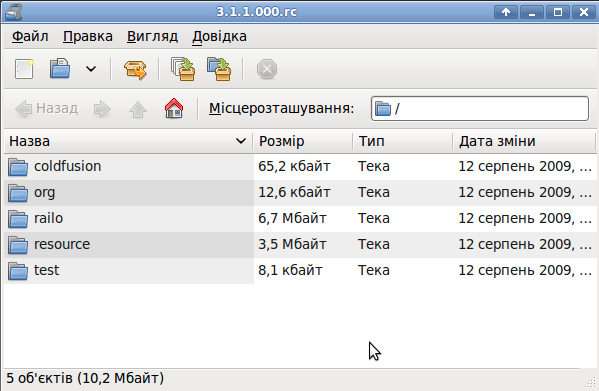Go to home location icon

[x=174, y=109]
